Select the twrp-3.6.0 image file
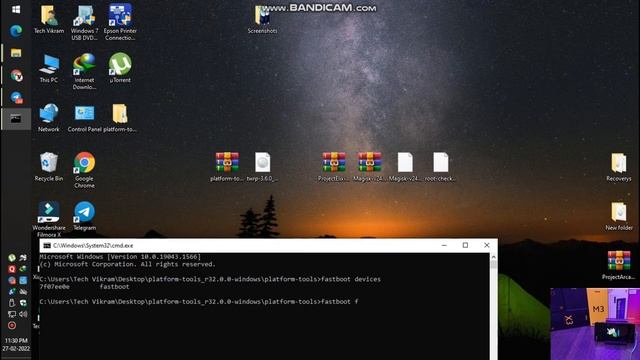 (262, 167)
